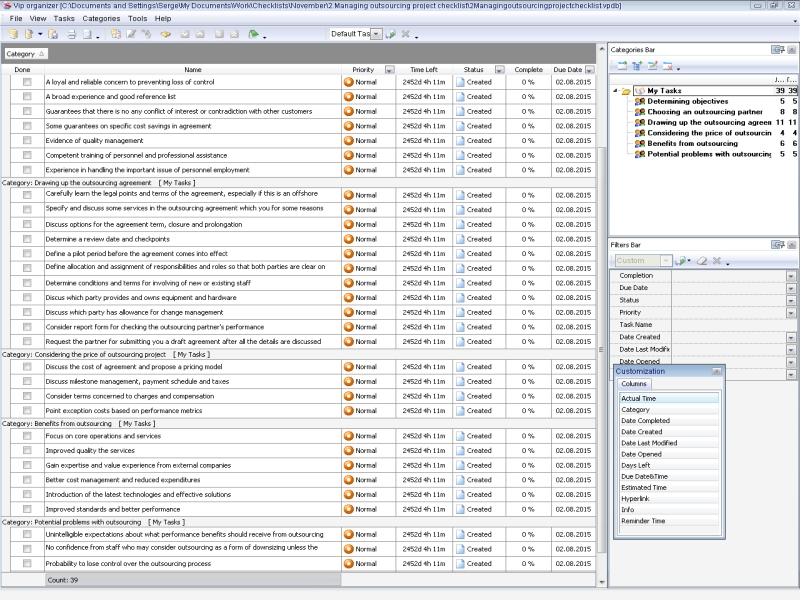Click the New Category icon in Categories Bar
The image size is (800, 600).
point(621,66)
